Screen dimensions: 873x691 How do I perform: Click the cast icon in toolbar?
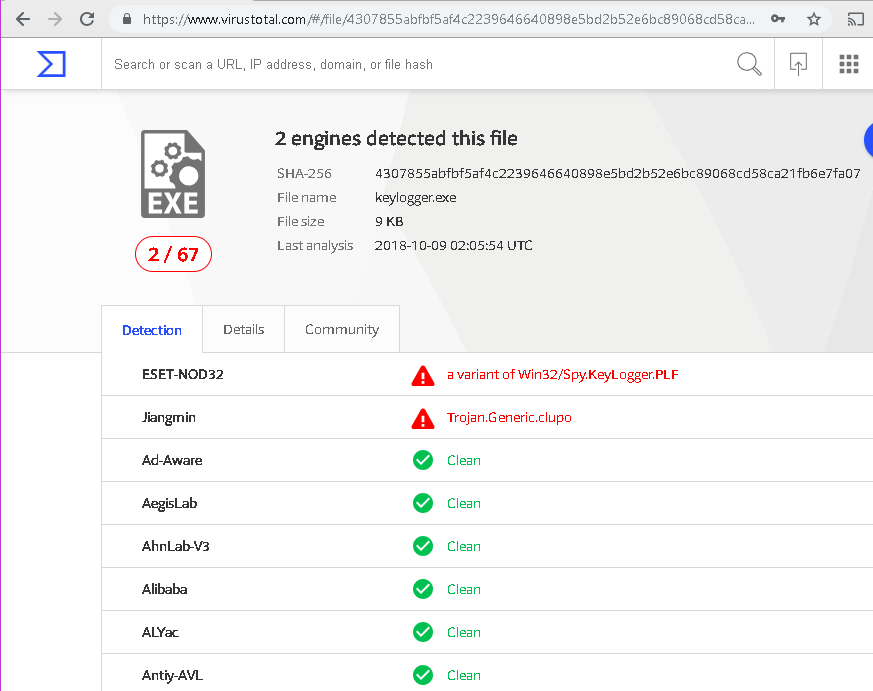[x=855, y=19]
